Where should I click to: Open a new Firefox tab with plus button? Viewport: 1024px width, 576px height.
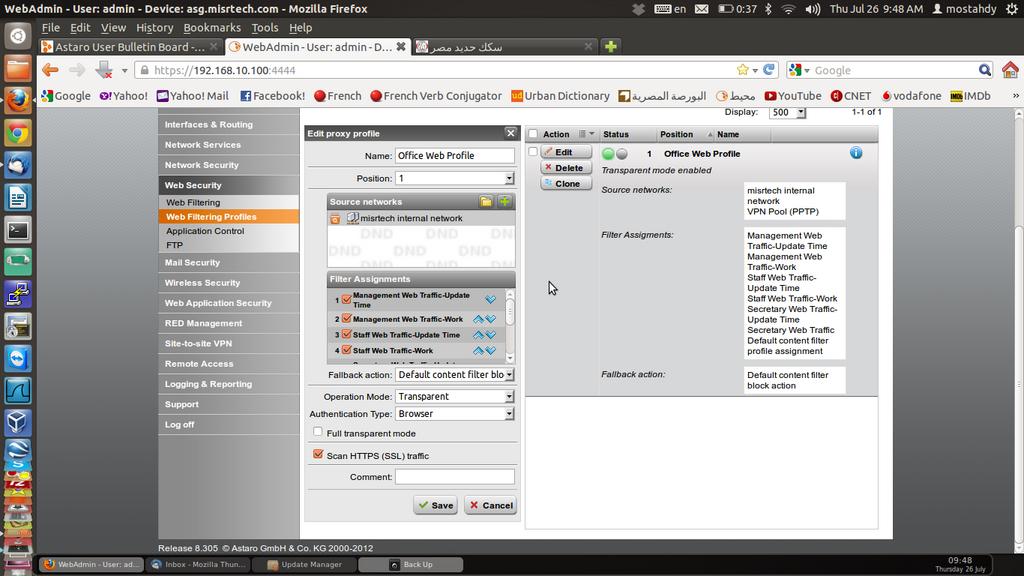coord(611,46)
